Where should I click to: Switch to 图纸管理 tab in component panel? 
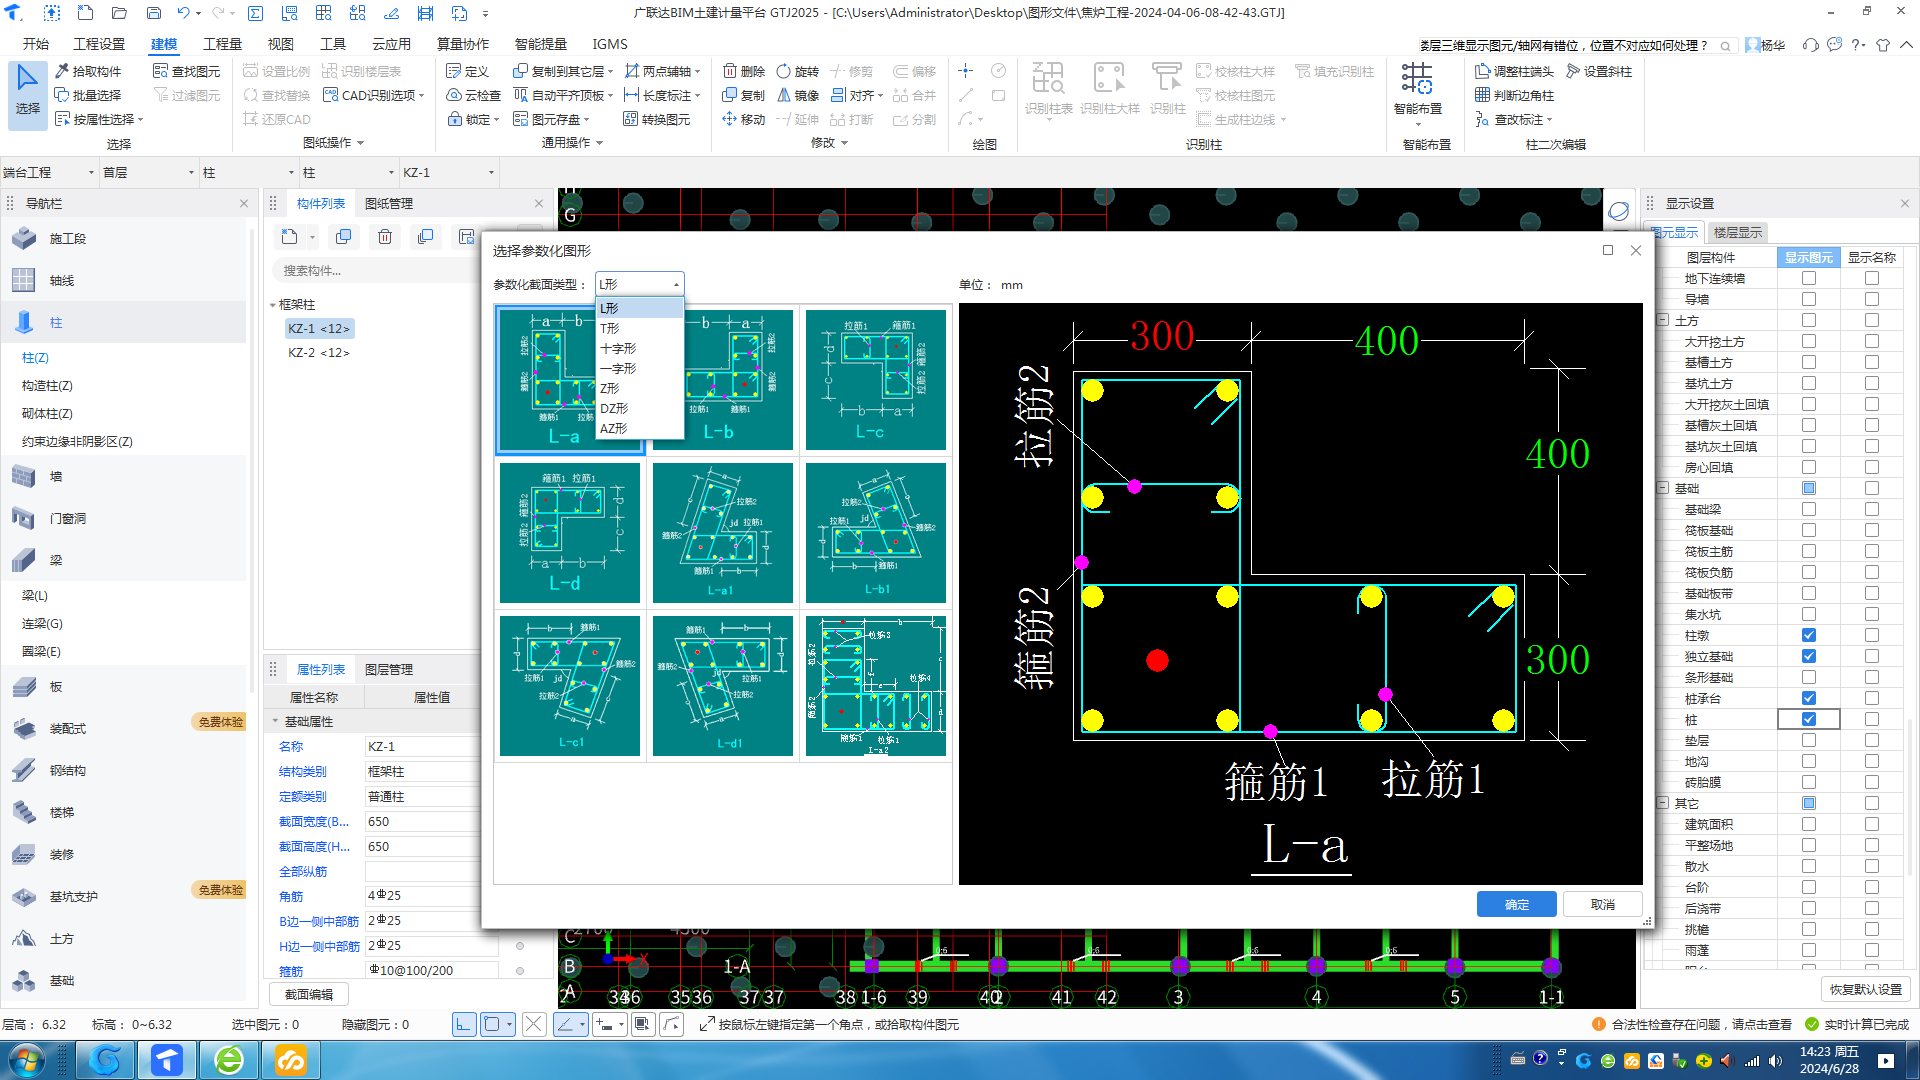point(388,203)
